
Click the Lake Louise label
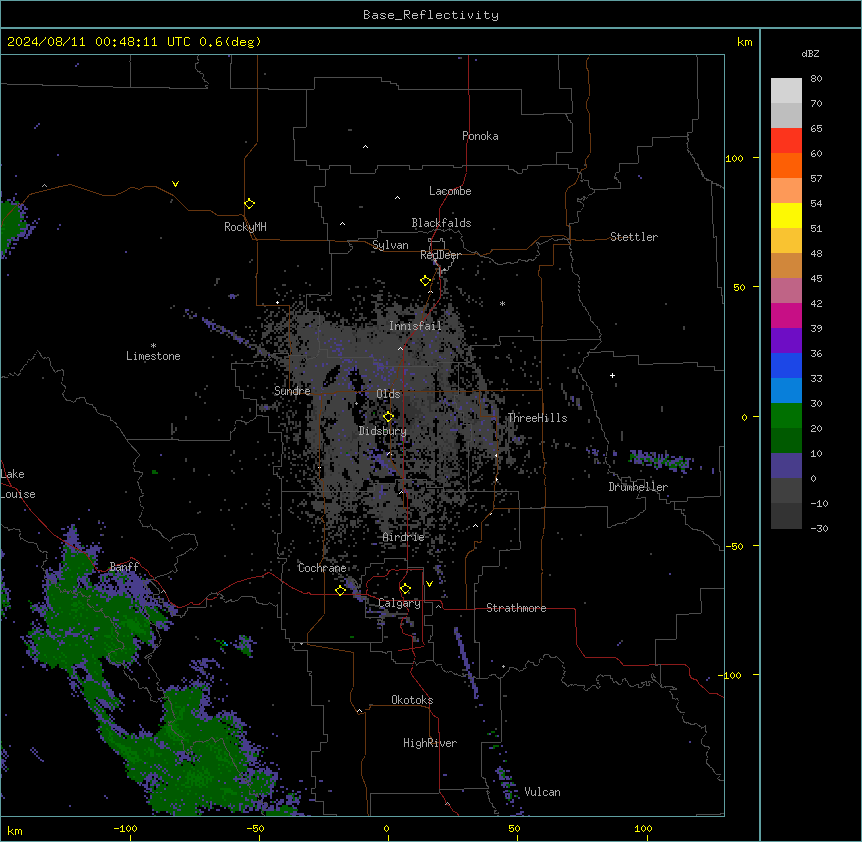click(18, 484)
